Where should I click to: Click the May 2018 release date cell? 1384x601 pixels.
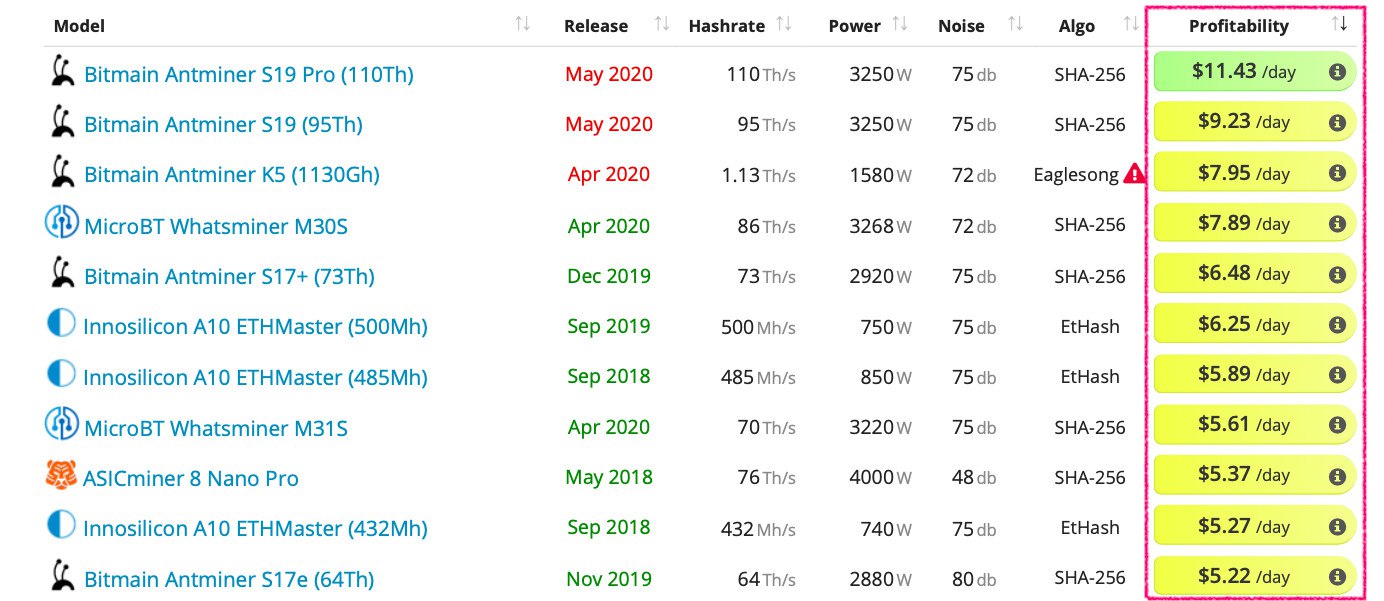[609, 477]
